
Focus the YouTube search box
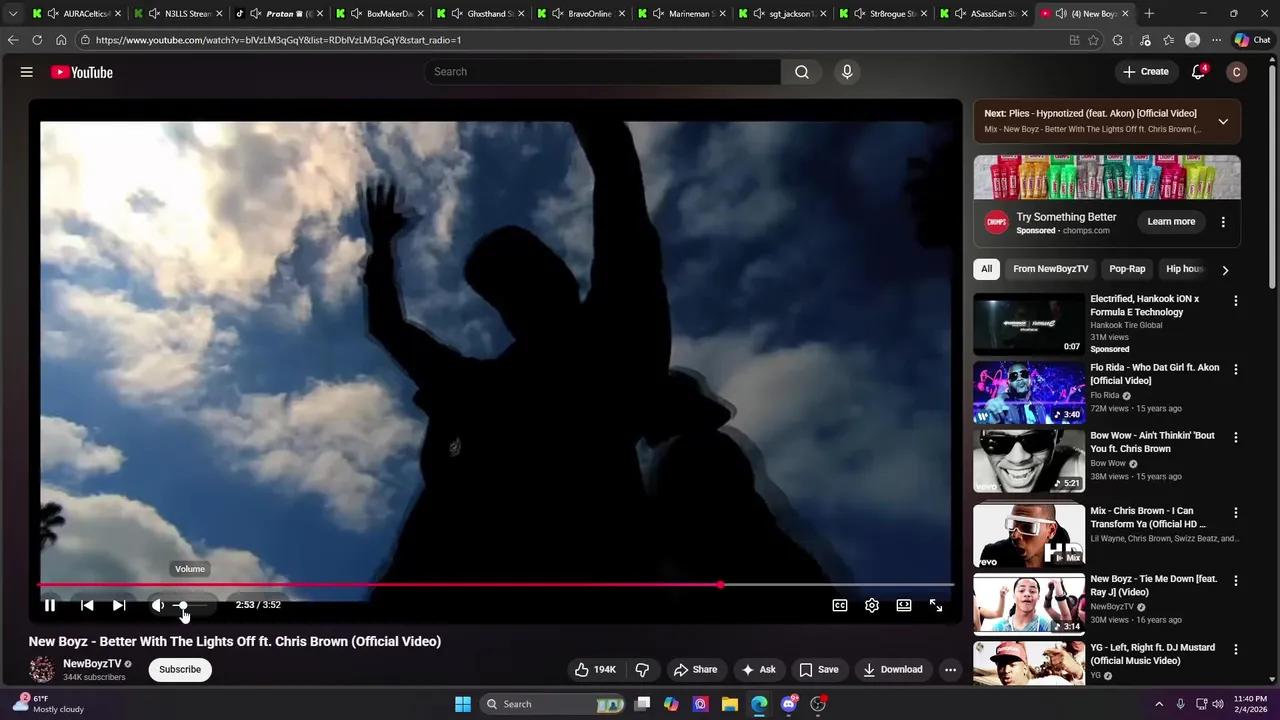pos(602,72)
